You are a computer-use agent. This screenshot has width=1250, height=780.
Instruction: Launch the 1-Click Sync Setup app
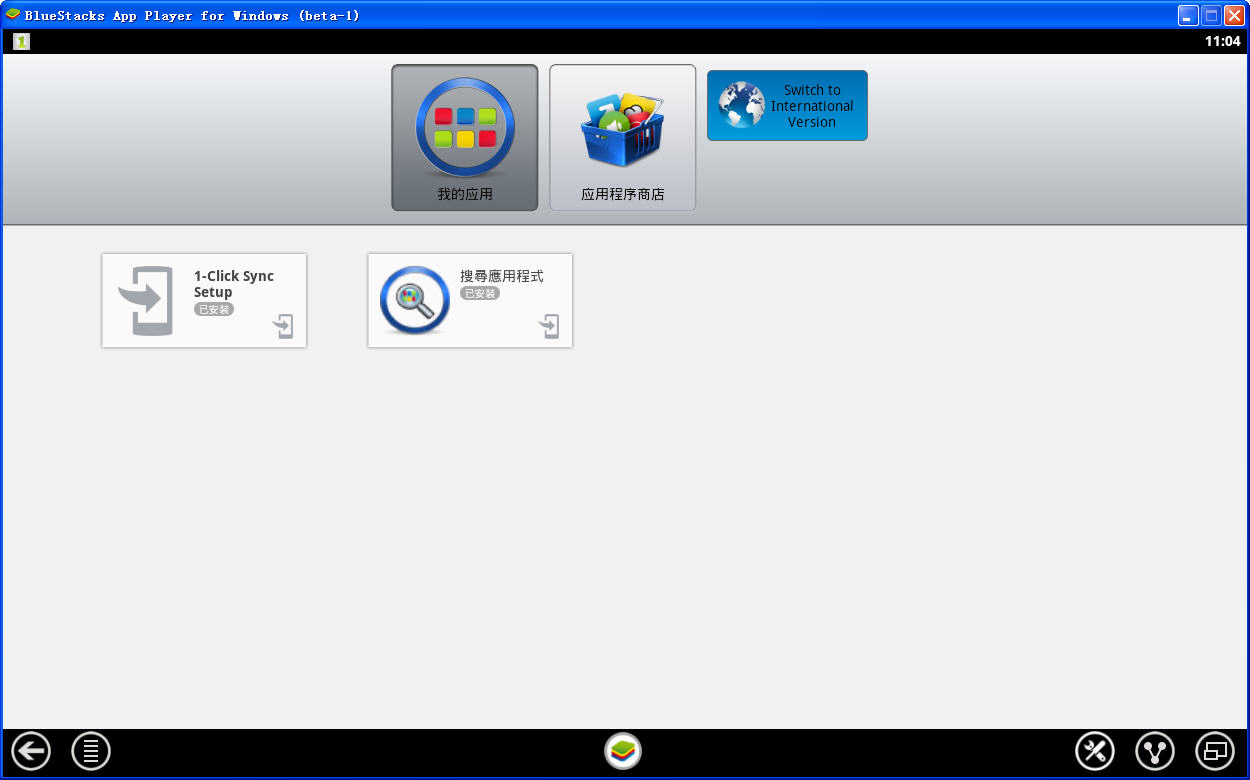[x=204, y=300]
